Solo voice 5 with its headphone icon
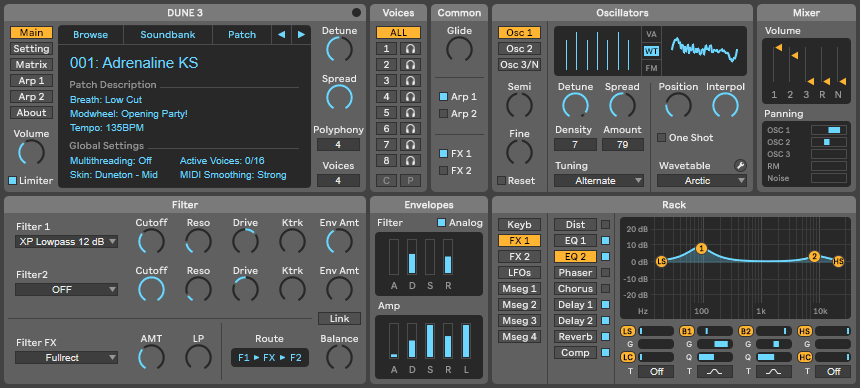Viewport: 860px width, 388px height. tap(410, 113)
